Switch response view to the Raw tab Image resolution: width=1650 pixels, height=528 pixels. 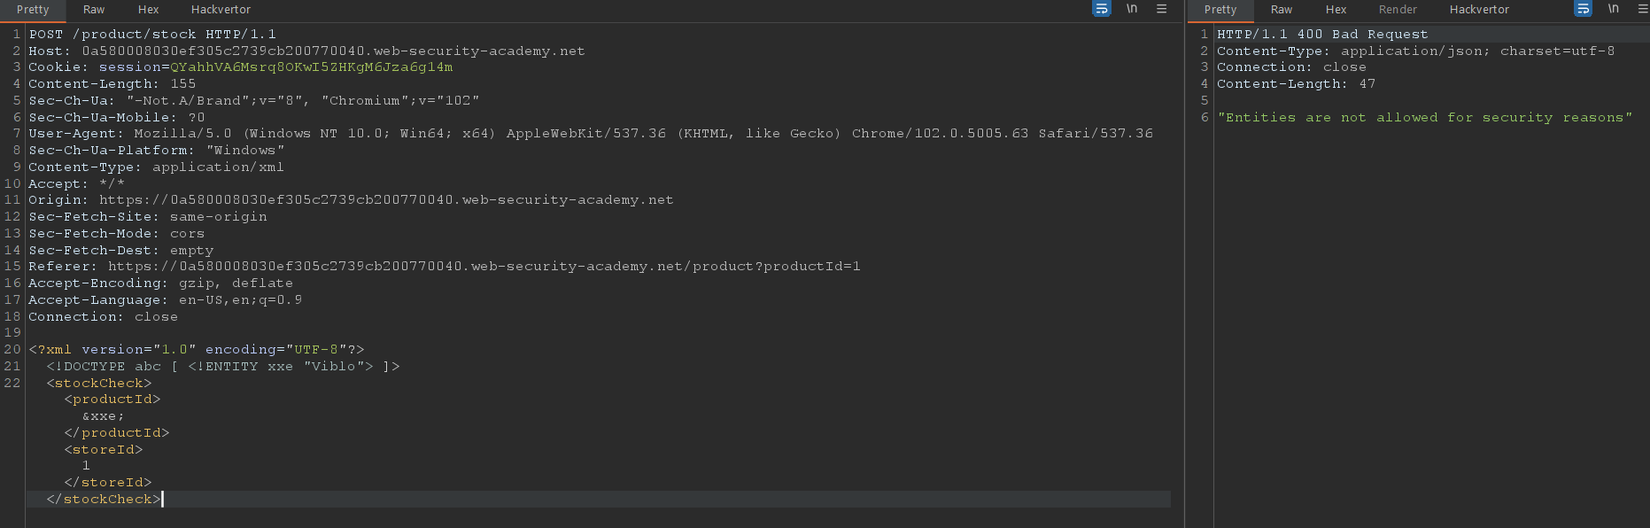point(1281,10)
